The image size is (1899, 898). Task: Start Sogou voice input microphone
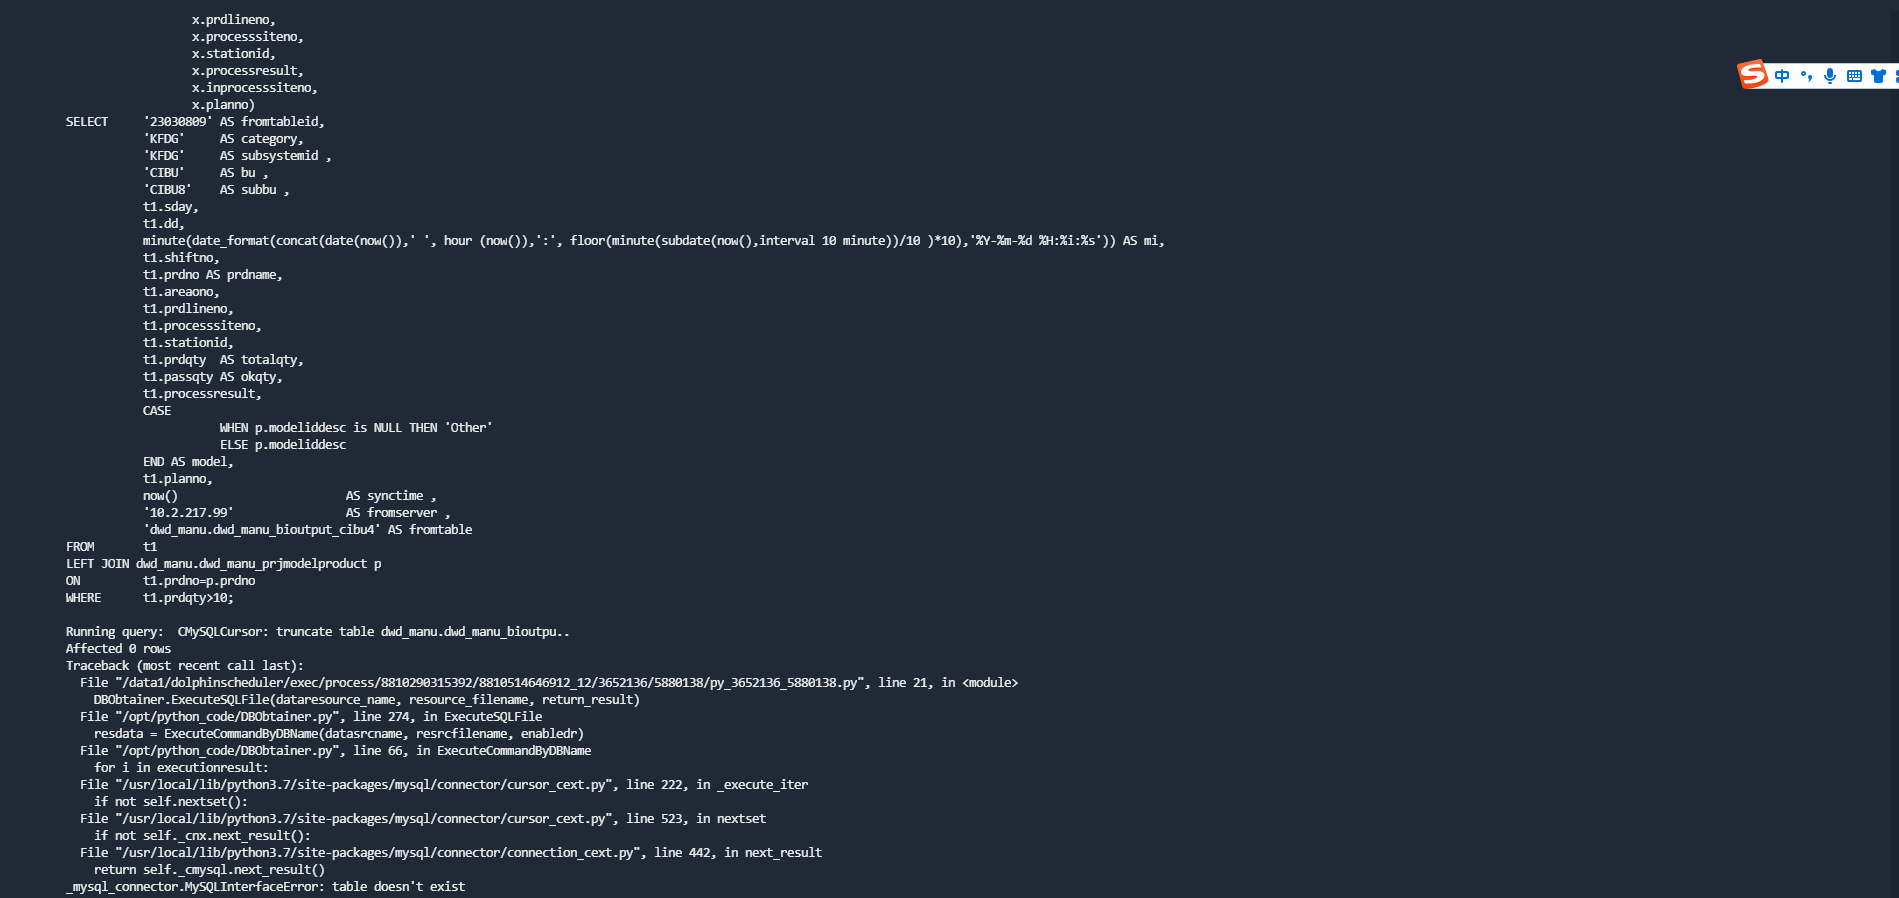pyautogui.click(x=1830, y=76)
